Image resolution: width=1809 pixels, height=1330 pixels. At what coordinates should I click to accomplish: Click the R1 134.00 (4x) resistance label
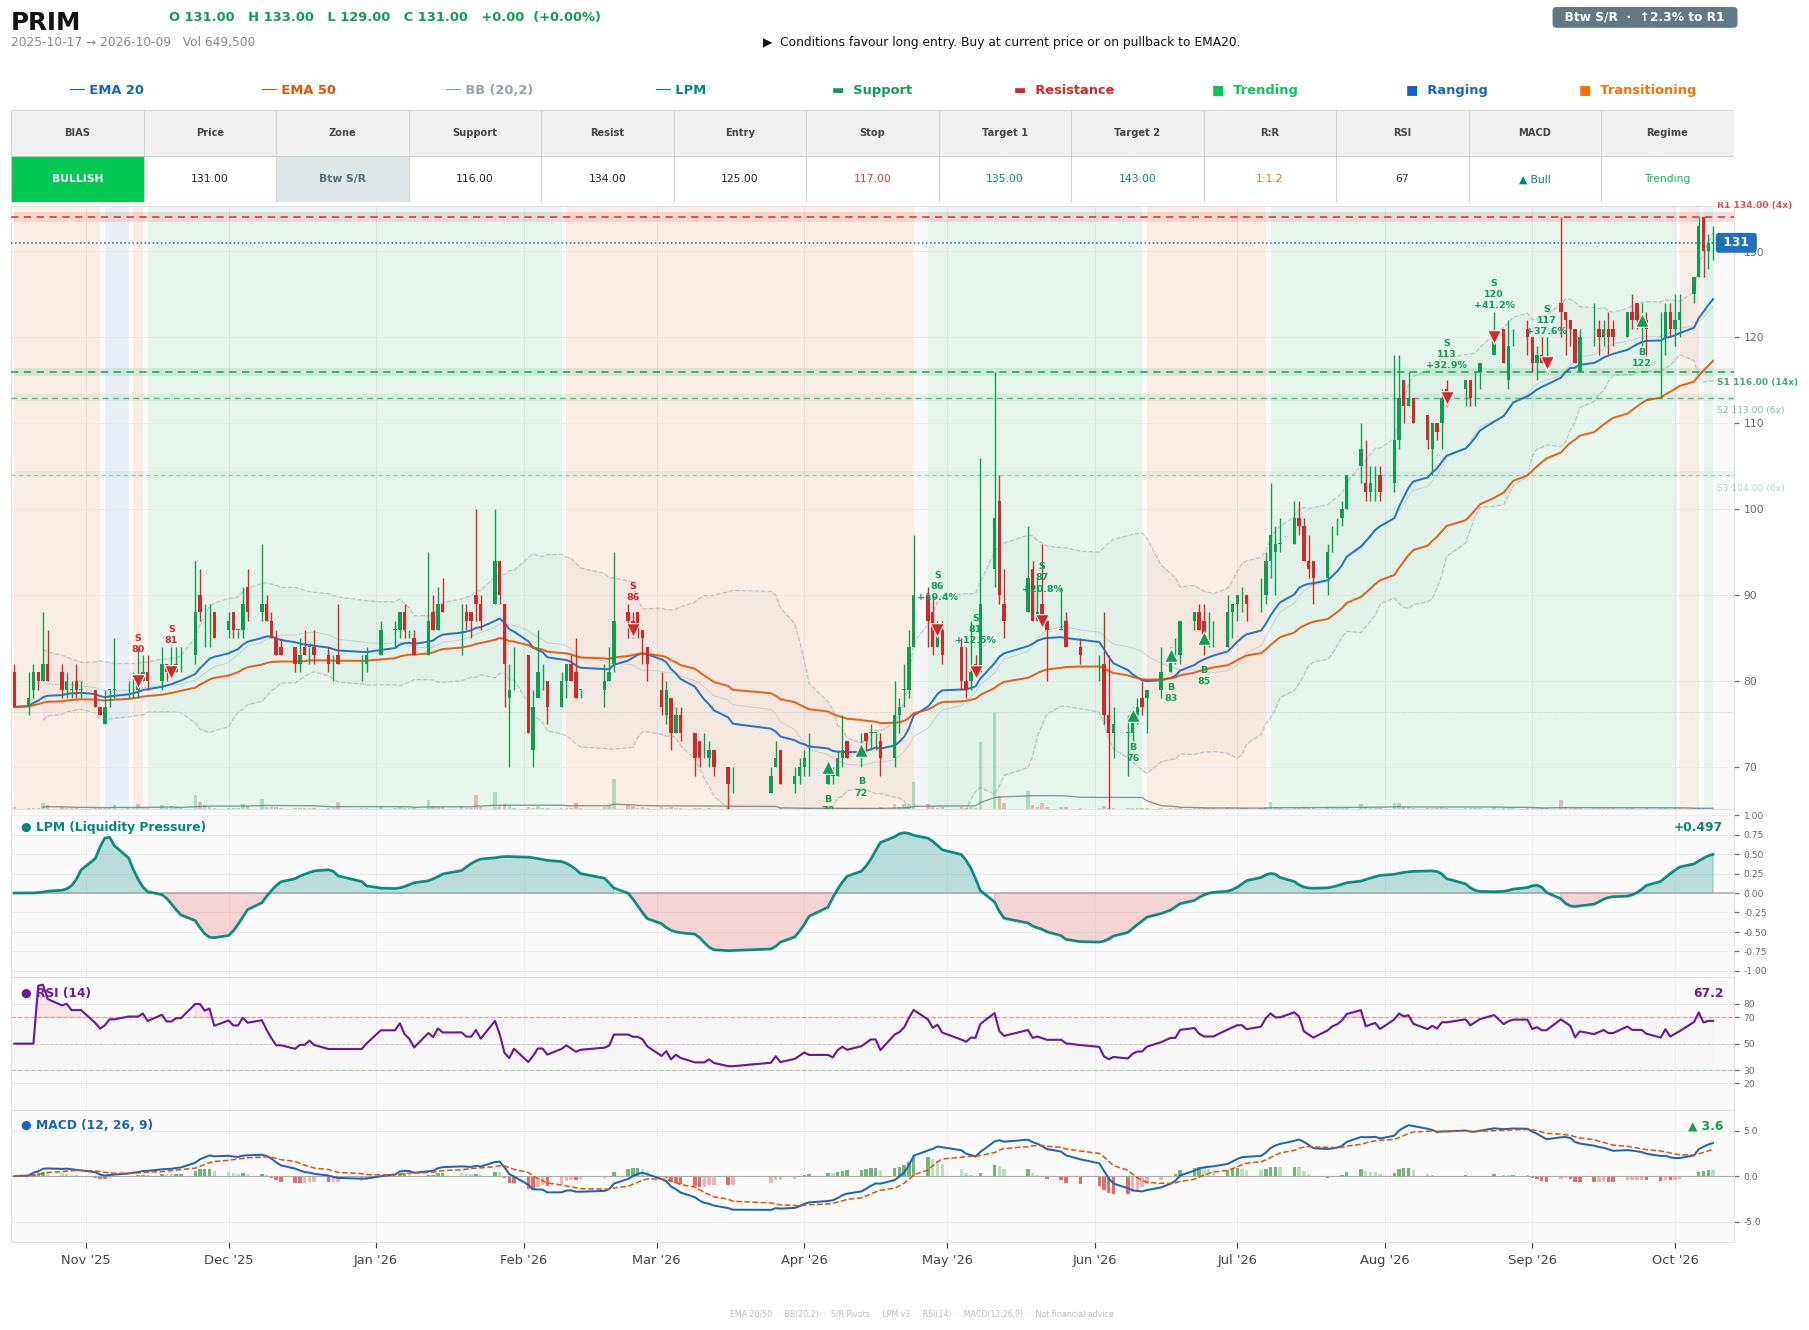[1754, 205]
